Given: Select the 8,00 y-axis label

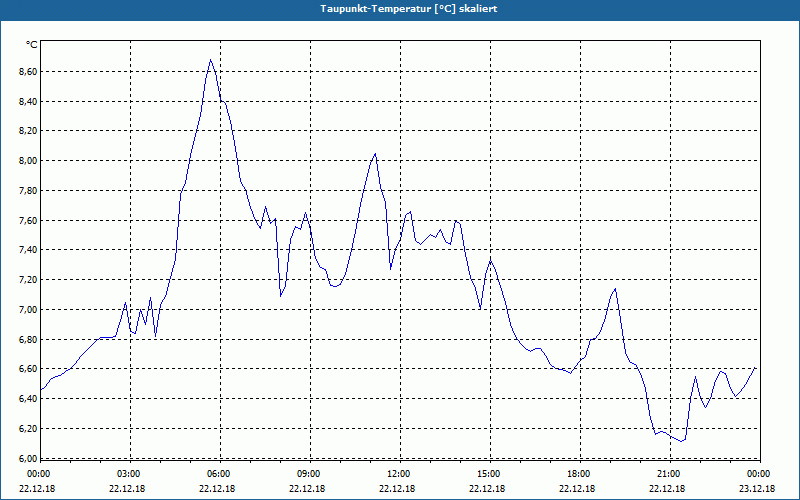Looking at the screenshot, I should (x=28, y=161).
